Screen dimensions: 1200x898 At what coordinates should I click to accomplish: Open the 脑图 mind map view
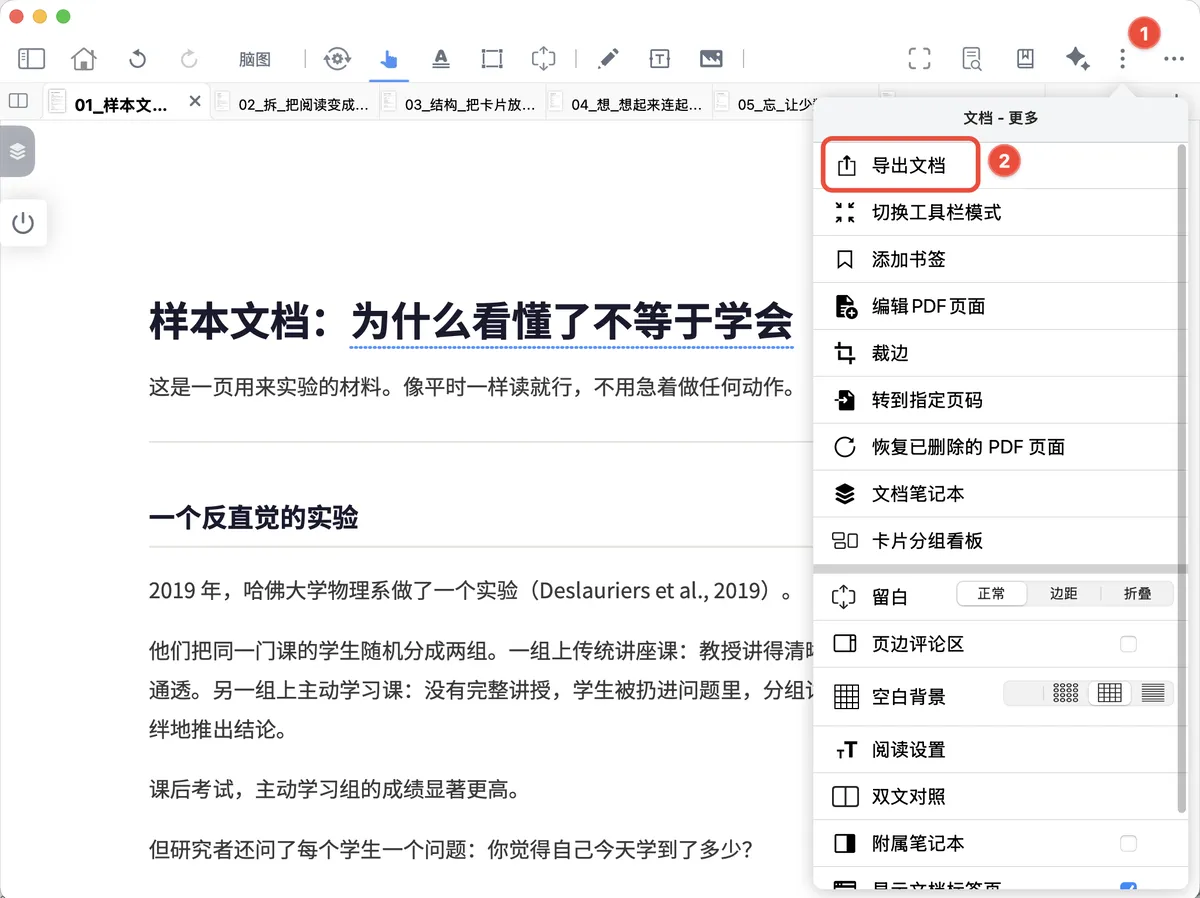[x=255, y=59]
